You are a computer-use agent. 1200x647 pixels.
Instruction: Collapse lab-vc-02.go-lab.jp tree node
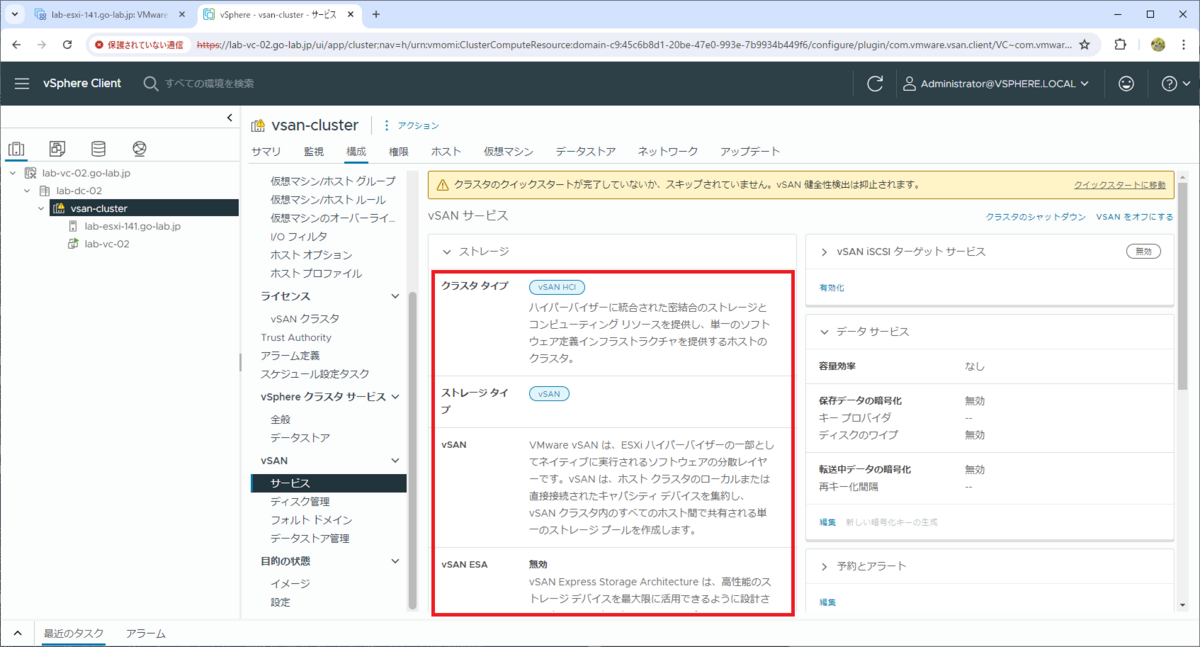pyautogui.click(x=12, y=173)
